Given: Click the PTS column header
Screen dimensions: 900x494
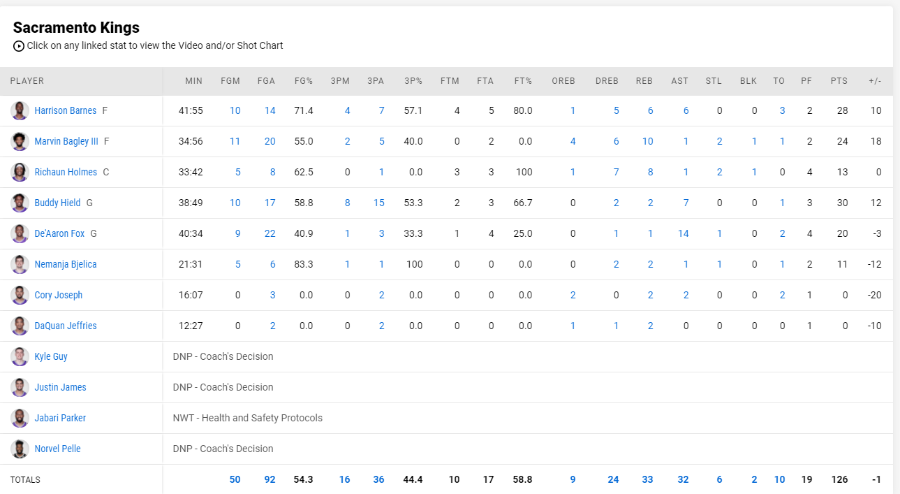Looking at the screenshot, I should click(x=839, y=81).
